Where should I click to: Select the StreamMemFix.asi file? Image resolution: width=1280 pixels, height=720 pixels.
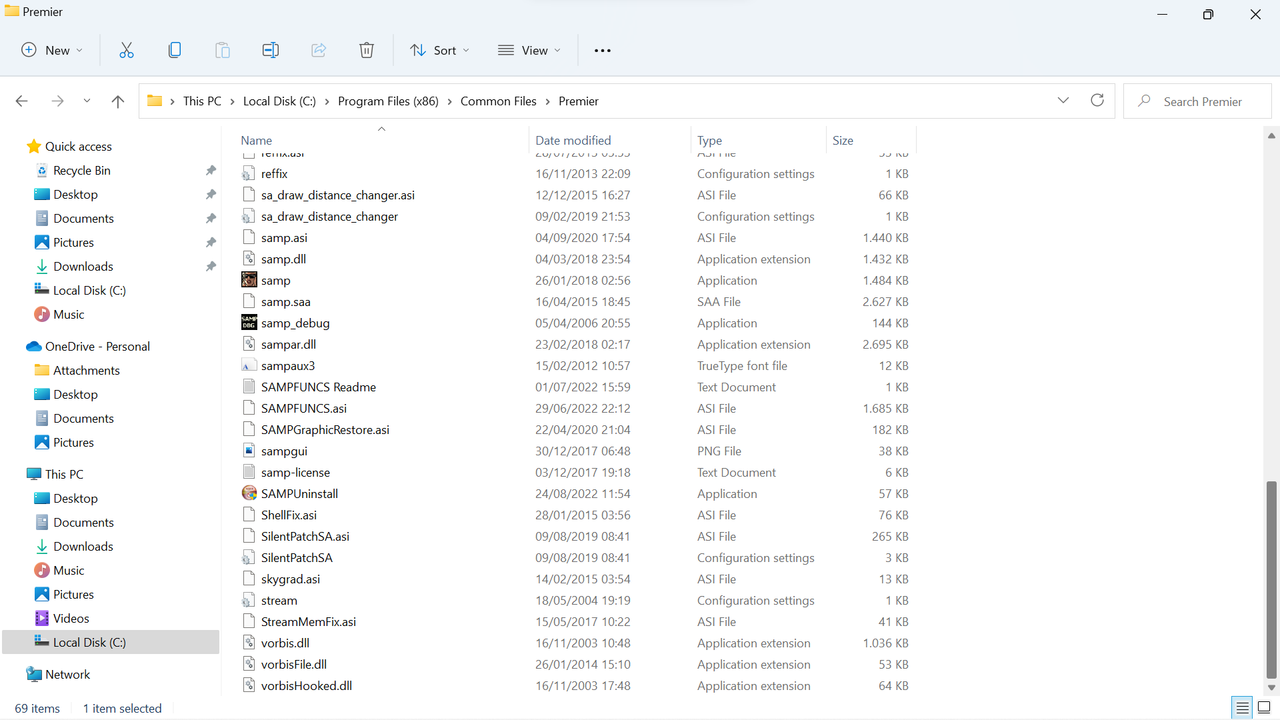308,622
